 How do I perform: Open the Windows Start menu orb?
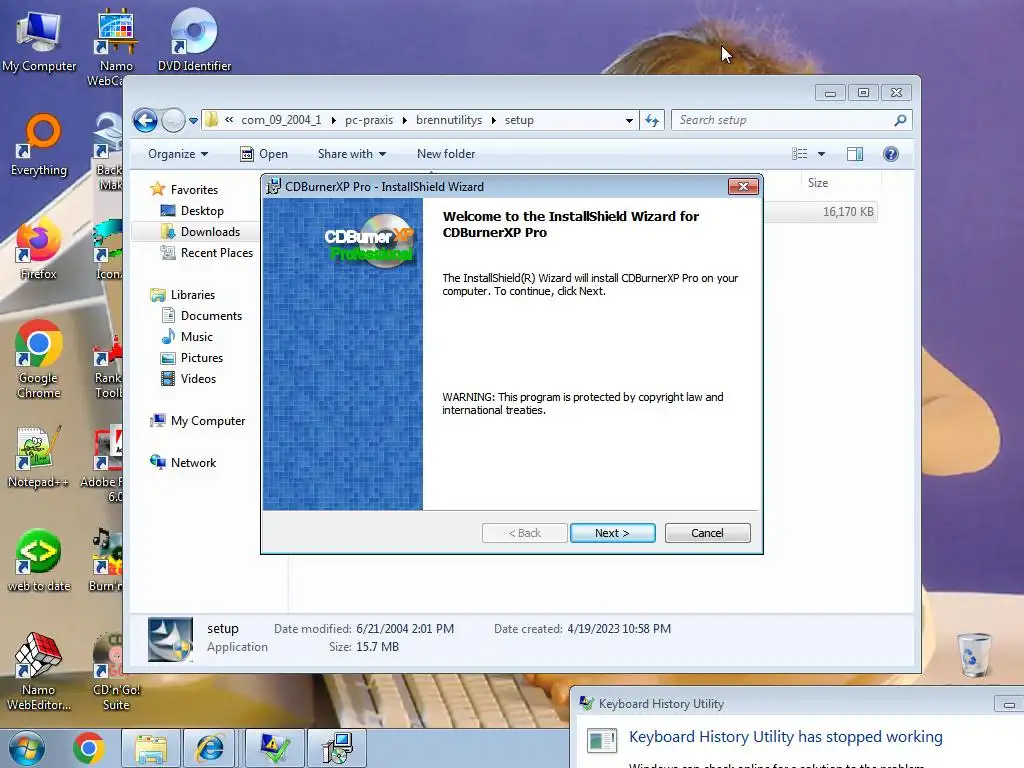tap(26, 748)
